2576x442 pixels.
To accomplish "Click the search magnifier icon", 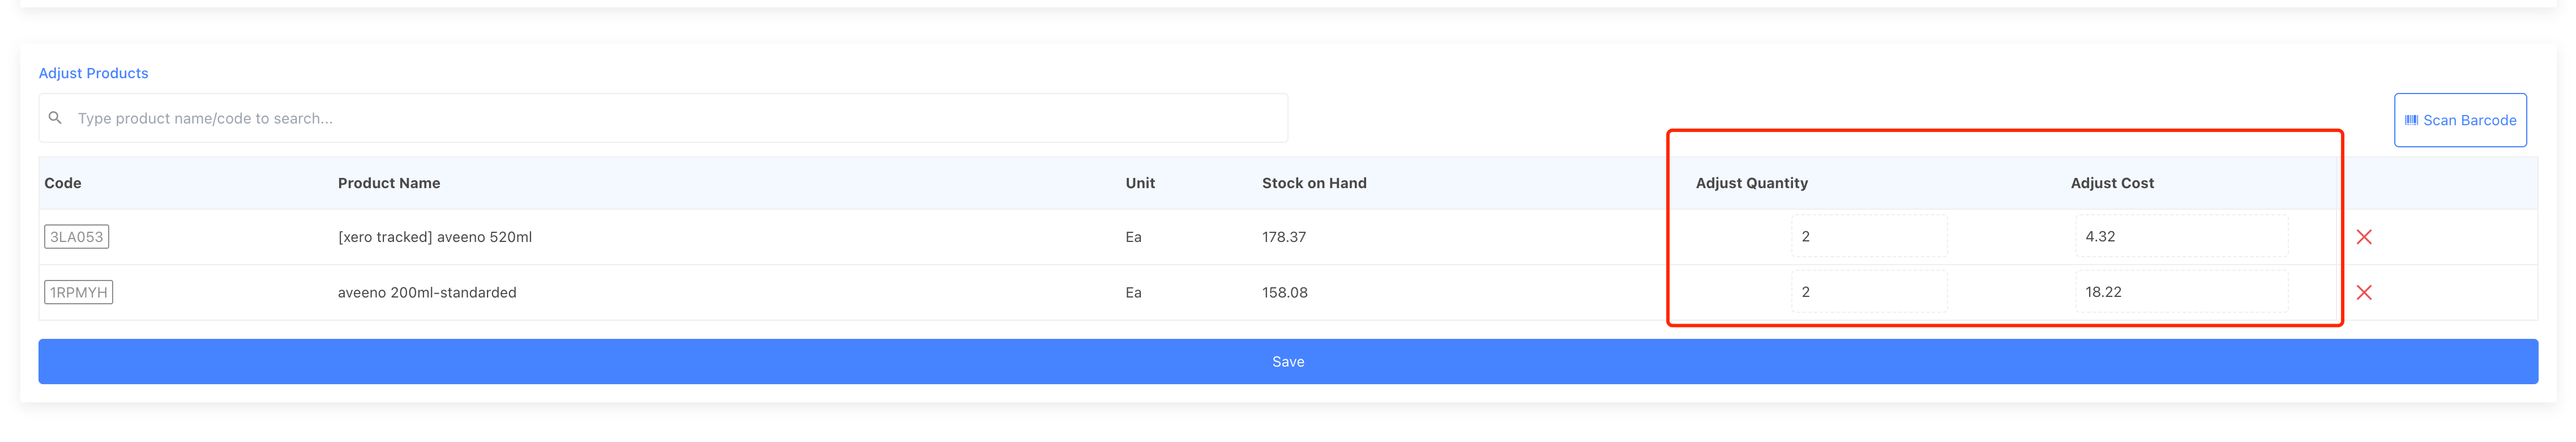I will [55, 118].
